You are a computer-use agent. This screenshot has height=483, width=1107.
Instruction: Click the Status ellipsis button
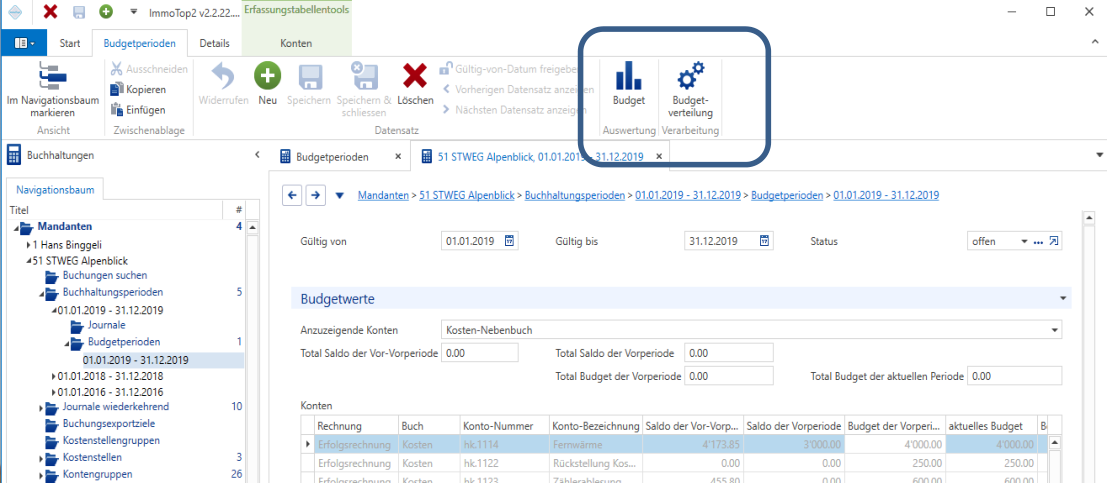pos(1038,242)
